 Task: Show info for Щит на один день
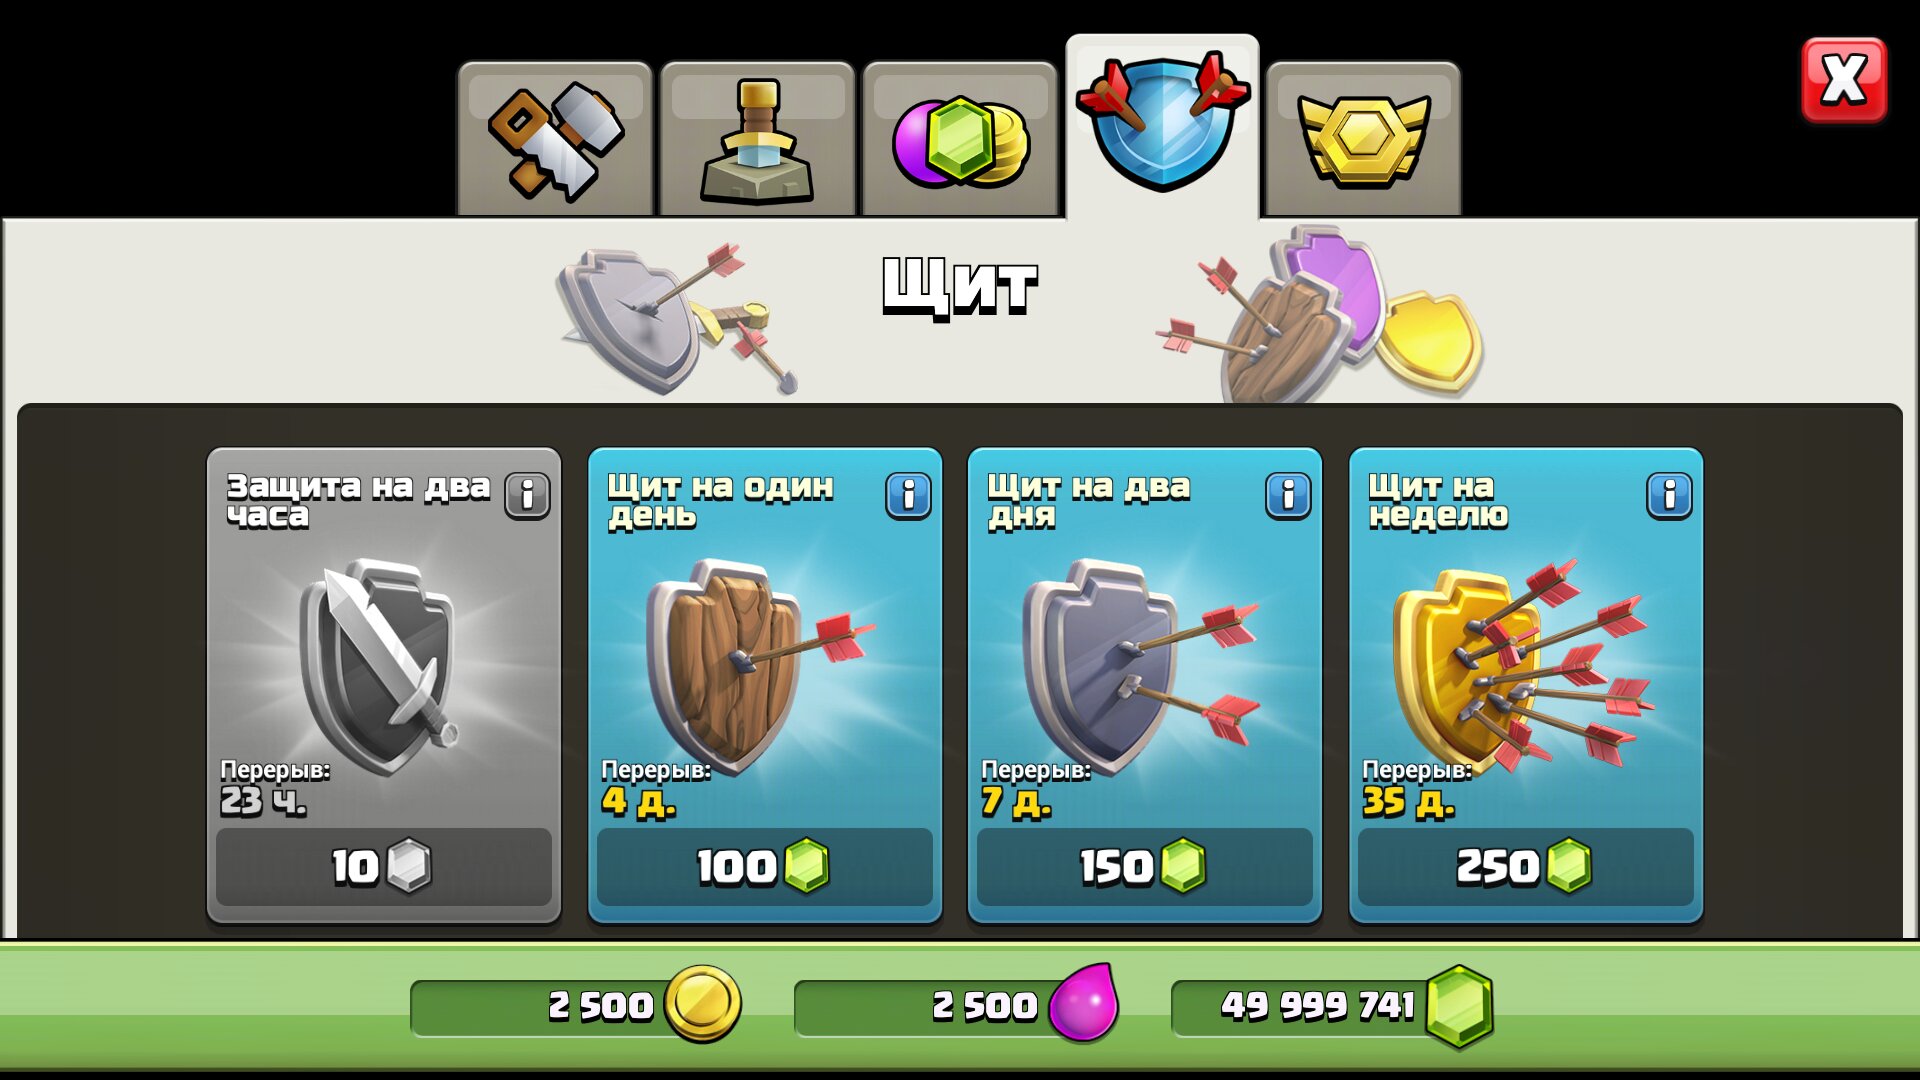908,495
